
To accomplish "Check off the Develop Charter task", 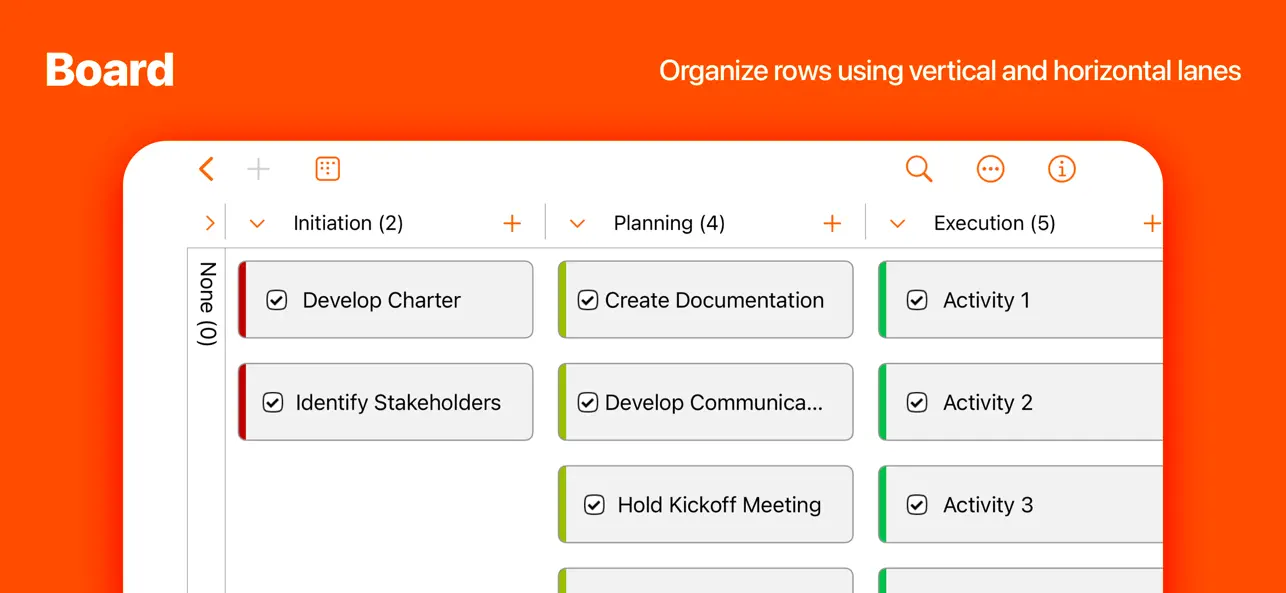I will (276, 300).
